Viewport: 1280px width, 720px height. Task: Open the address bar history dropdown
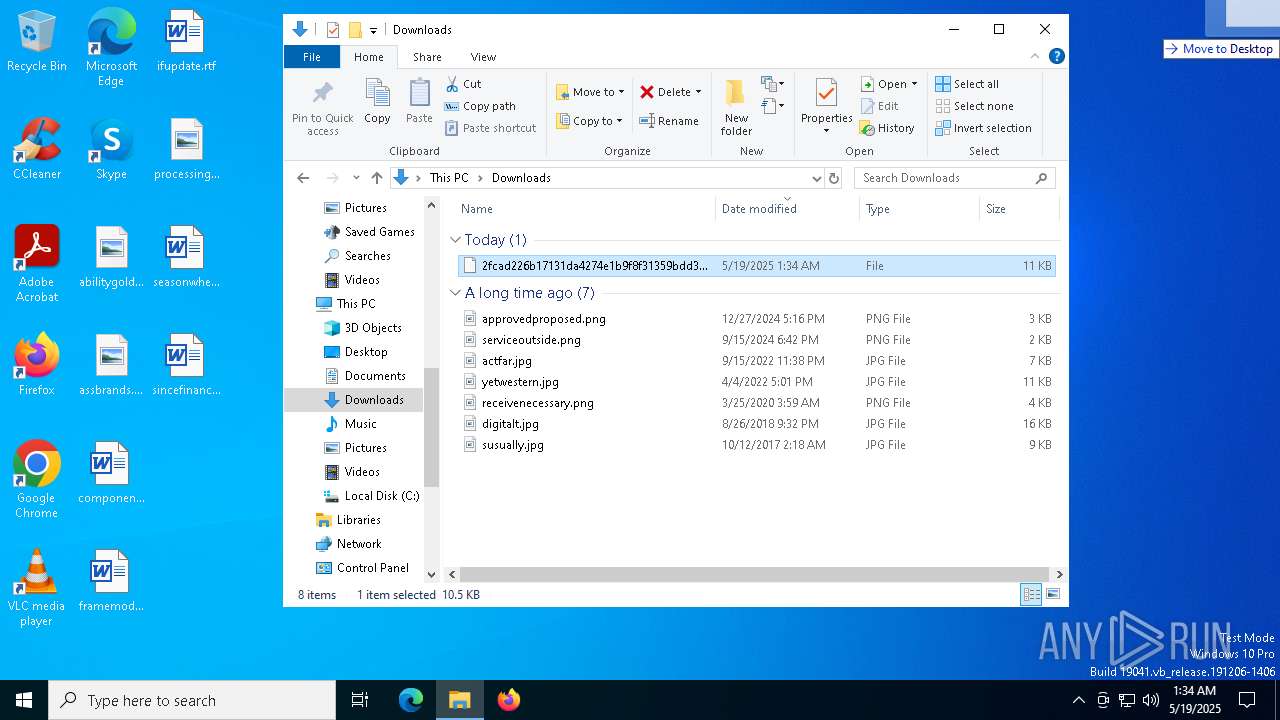click(x=816, y=178)
